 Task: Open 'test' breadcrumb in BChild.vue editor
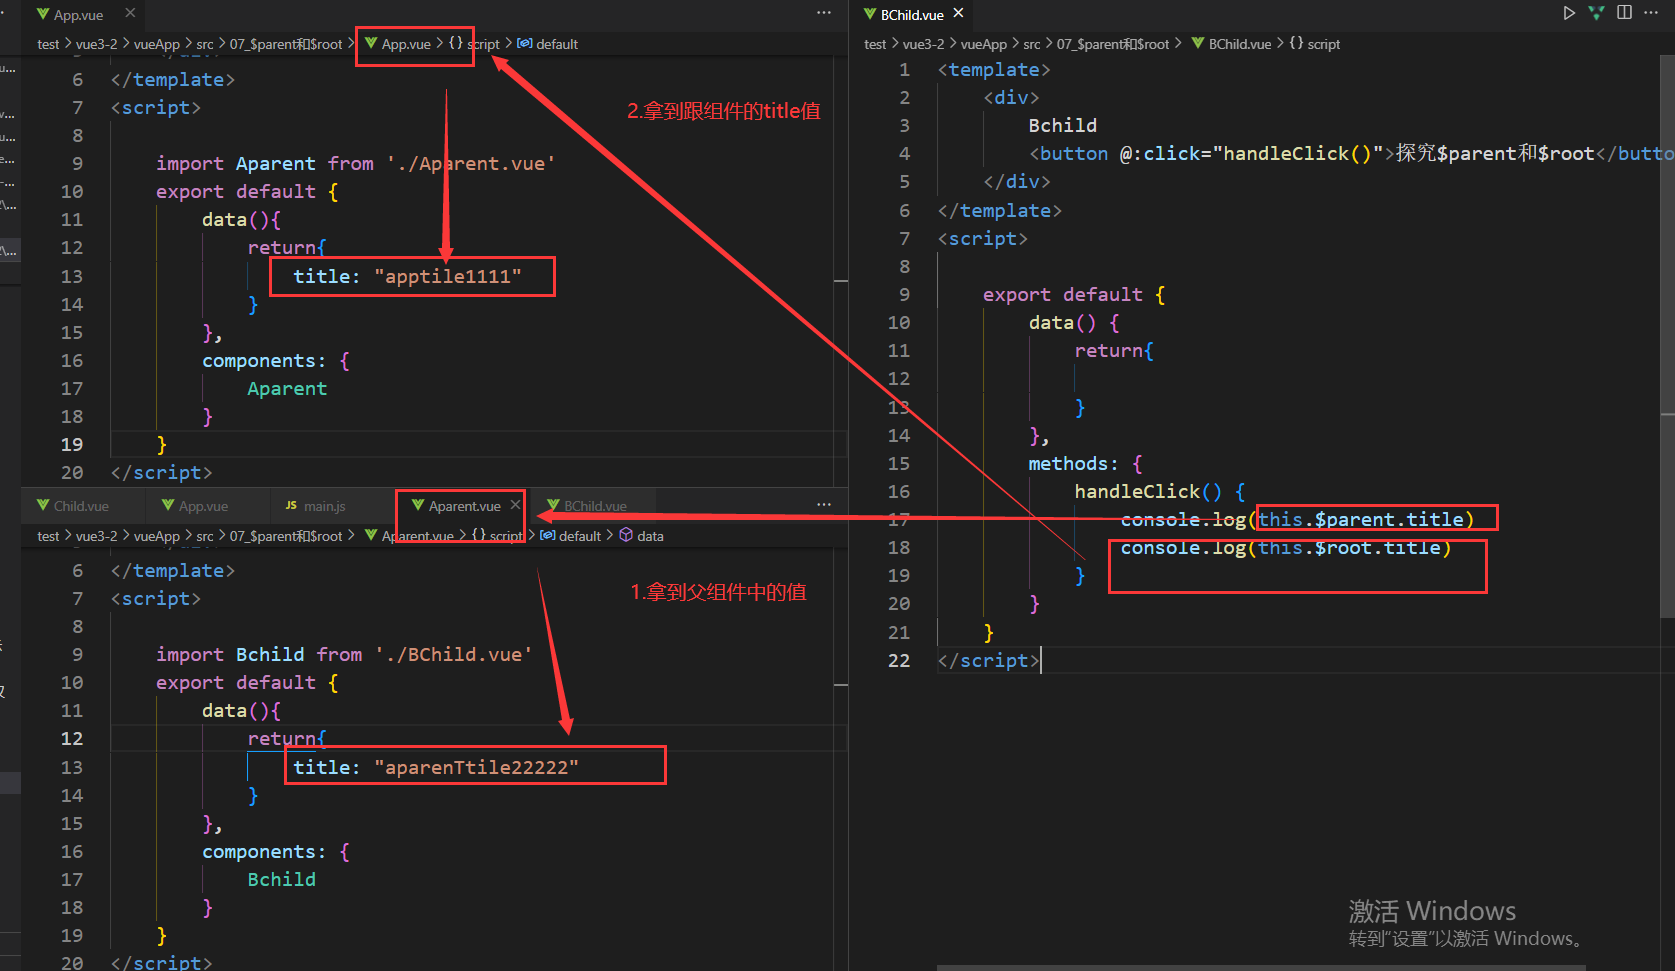point(875,44)
